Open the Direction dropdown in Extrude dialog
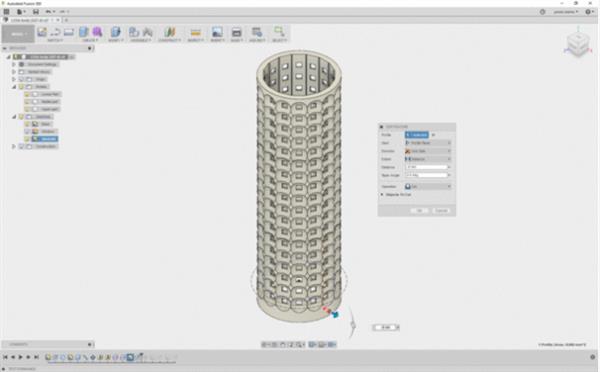 [x=428, y=151]
